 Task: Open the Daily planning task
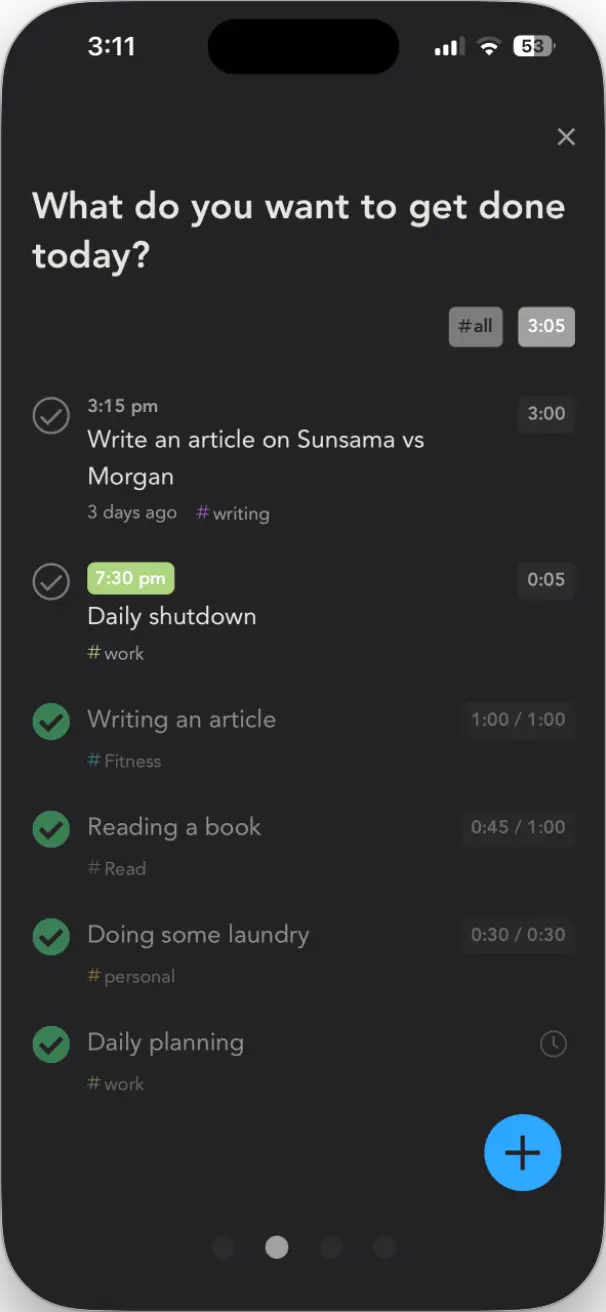(x=166, y=1043)
